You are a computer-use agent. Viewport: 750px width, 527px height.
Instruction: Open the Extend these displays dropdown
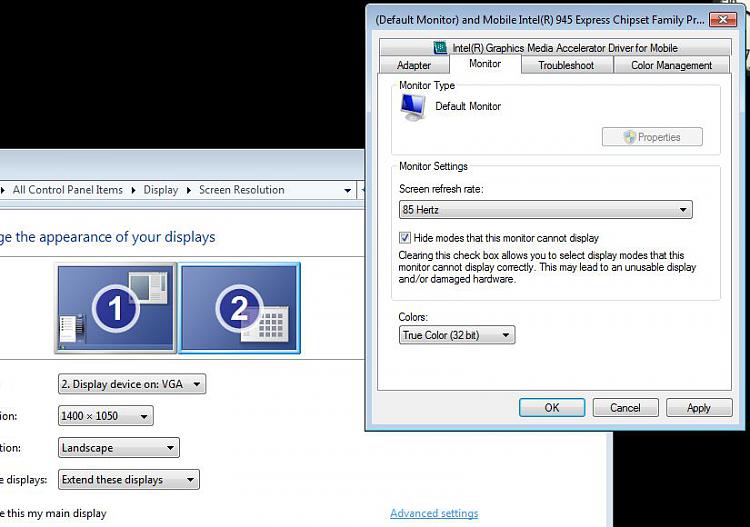(x=129, y=480)
